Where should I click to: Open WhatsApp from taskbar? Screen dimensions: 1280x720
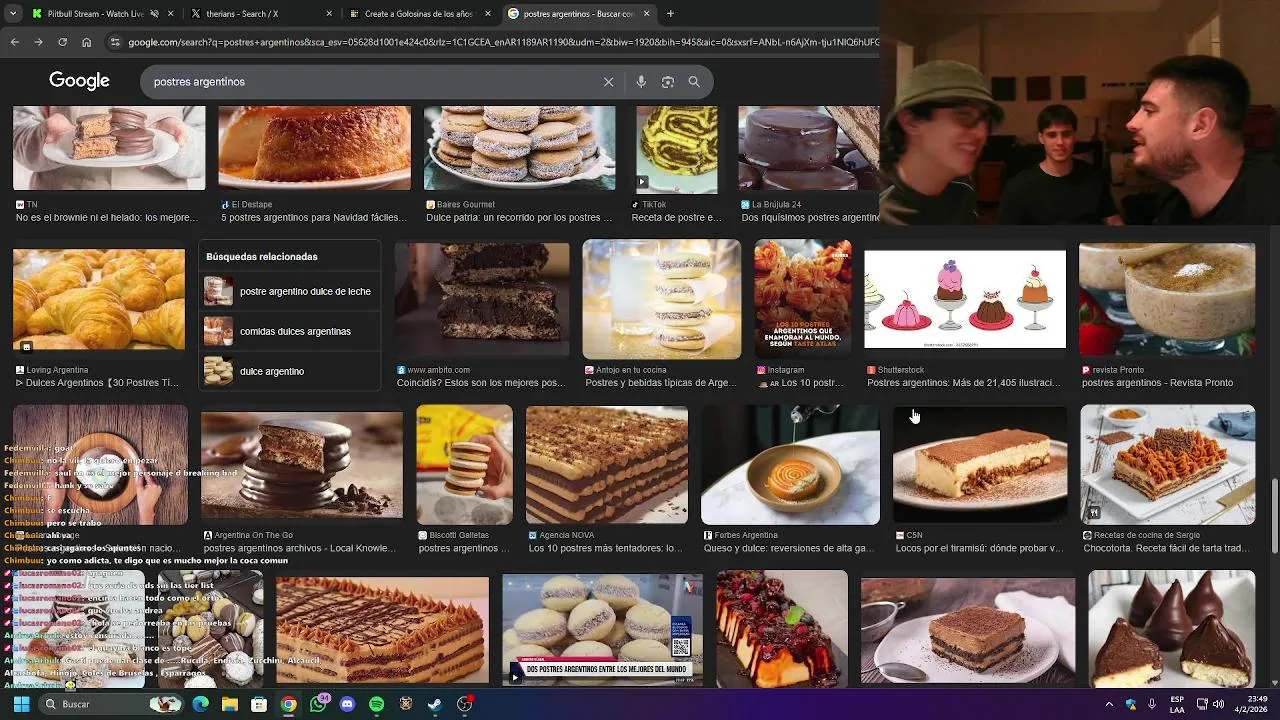318,704
